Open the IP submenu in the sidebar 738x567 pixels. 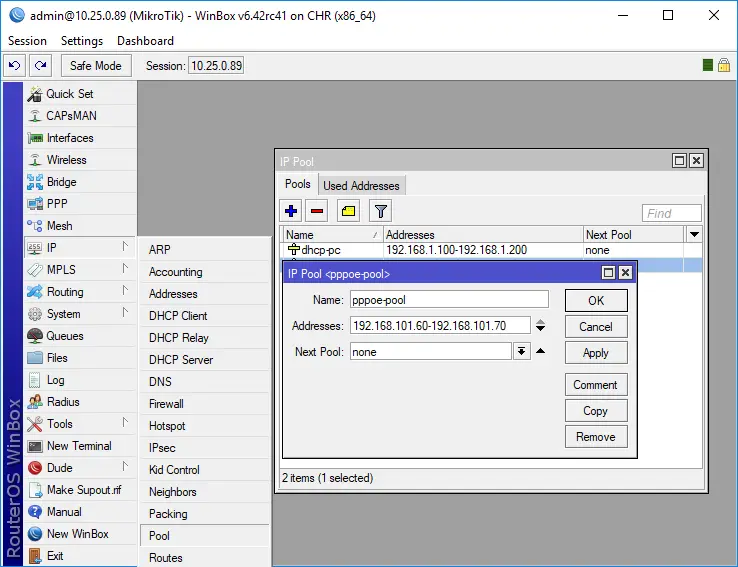80,248
